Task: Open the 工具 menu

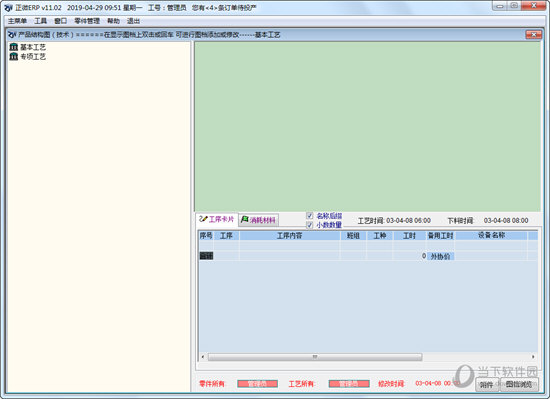Action: 40,21
